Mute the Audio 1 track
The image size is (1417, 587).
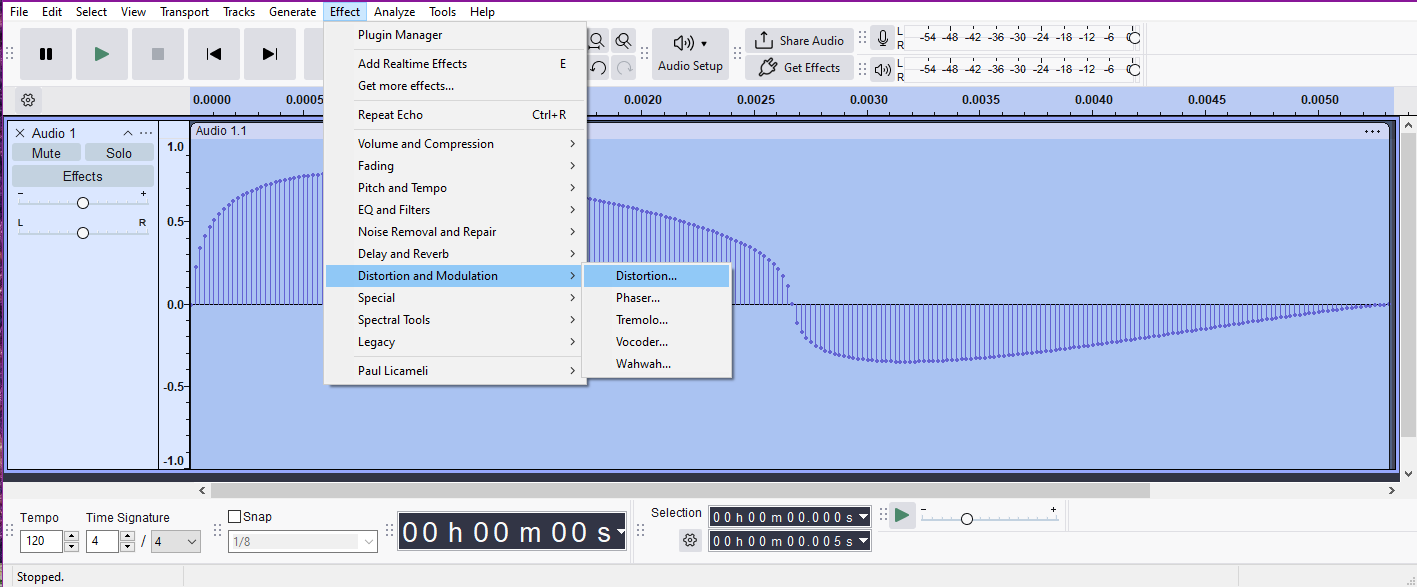point(46,153)
